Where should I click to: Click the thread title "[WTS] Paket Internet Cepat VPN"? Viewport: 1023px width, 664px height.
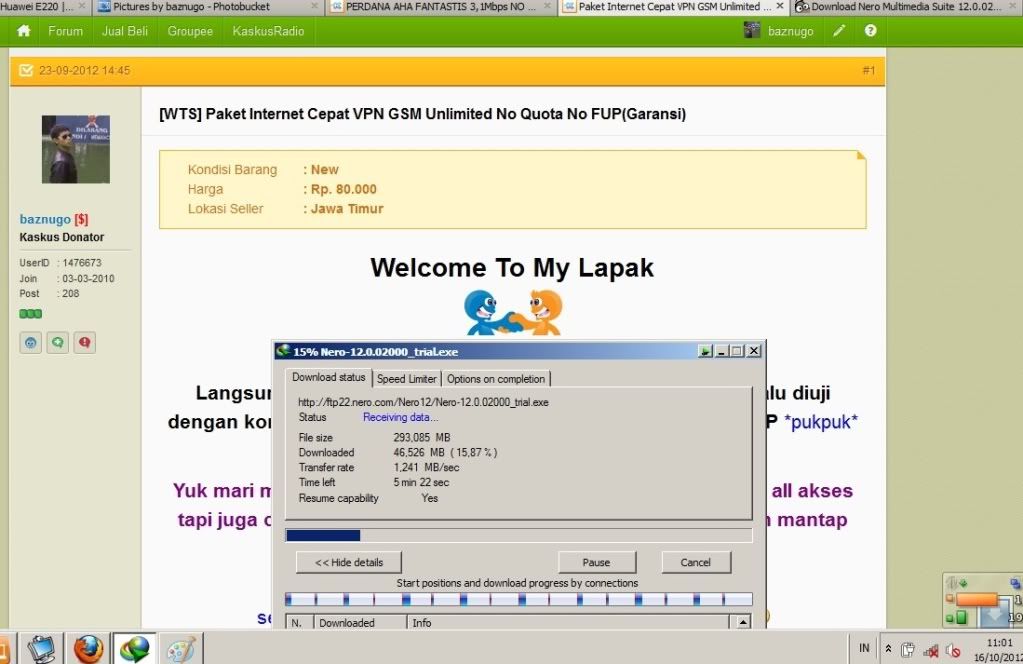click(423, 114)
